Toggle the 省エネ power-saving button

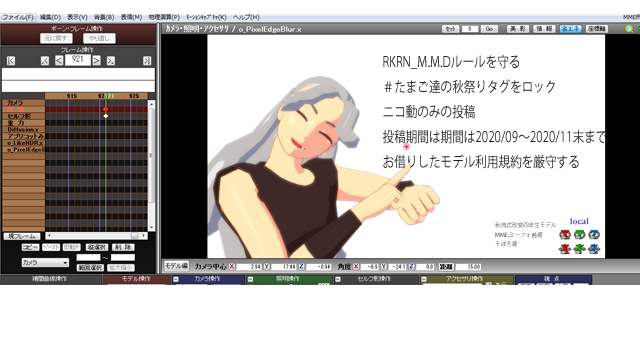[x=570, y=29]
